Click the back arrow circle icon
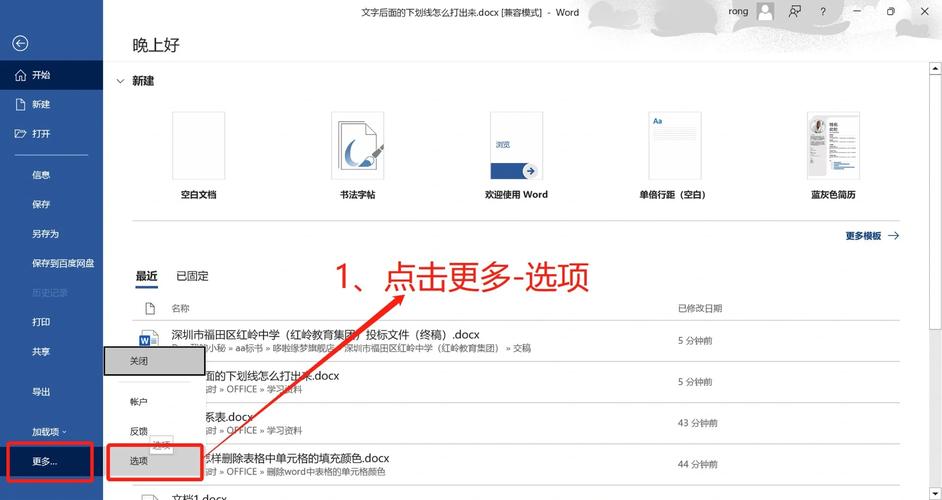Image resolution: width=942 pixels, height=500 pixels. point(20,43)
